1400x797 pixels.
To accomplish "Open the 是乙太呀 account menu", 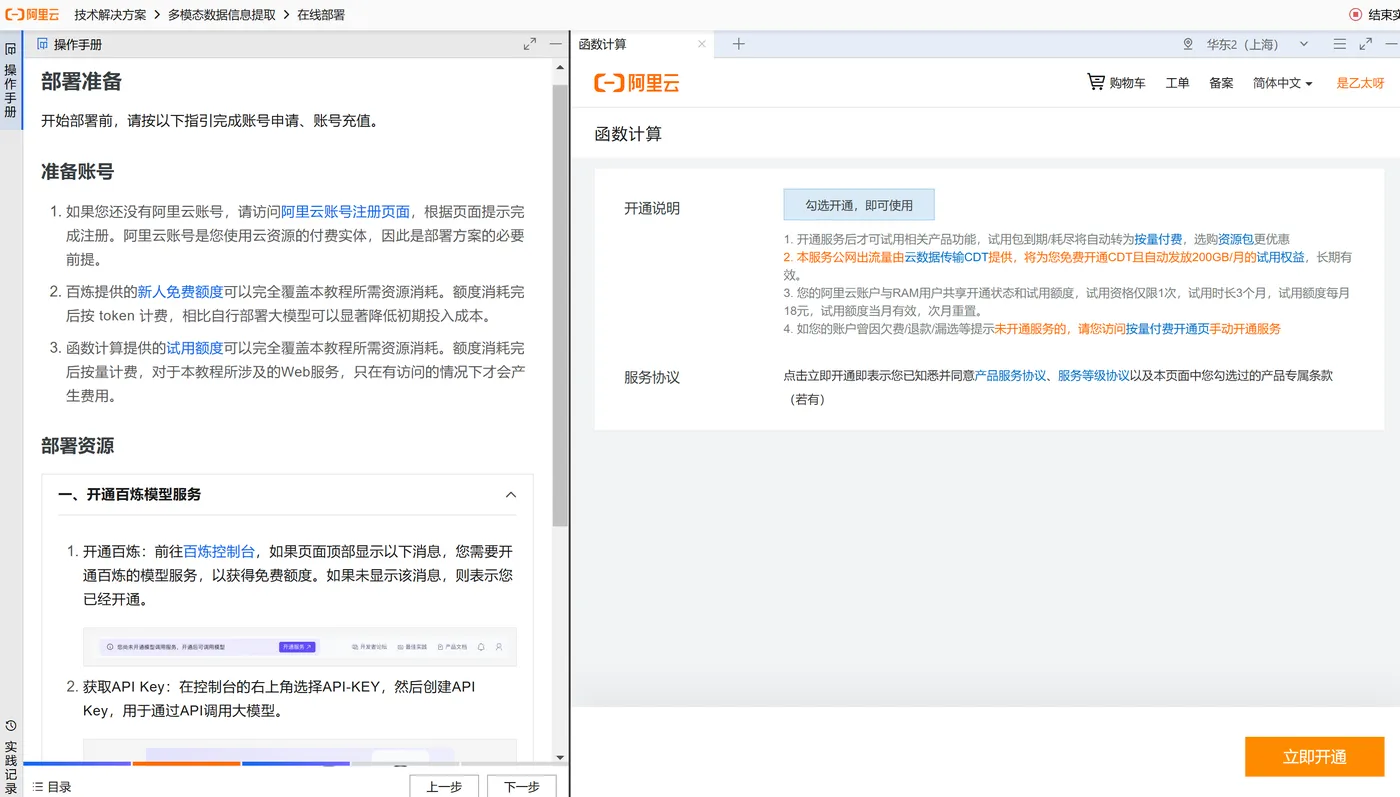I will point(1360,83).
